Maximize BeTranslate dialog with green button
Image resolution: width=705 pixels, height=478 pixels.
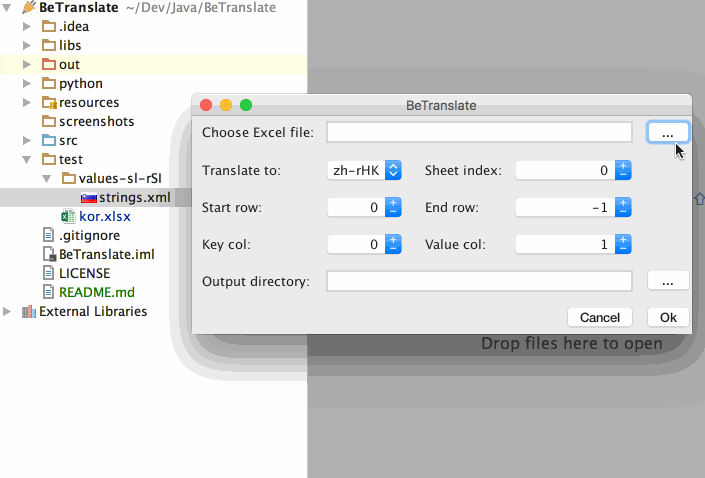point(246,105)
